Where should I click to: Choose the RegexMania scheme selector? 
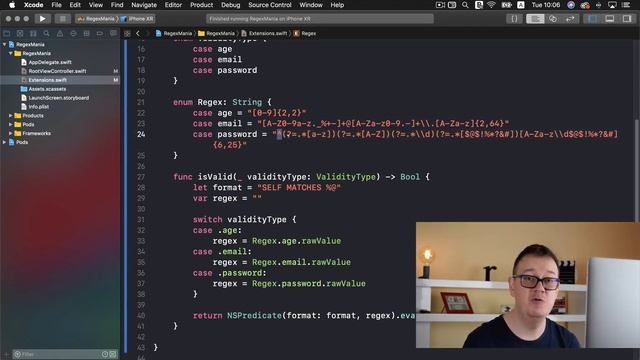(97, 19)
